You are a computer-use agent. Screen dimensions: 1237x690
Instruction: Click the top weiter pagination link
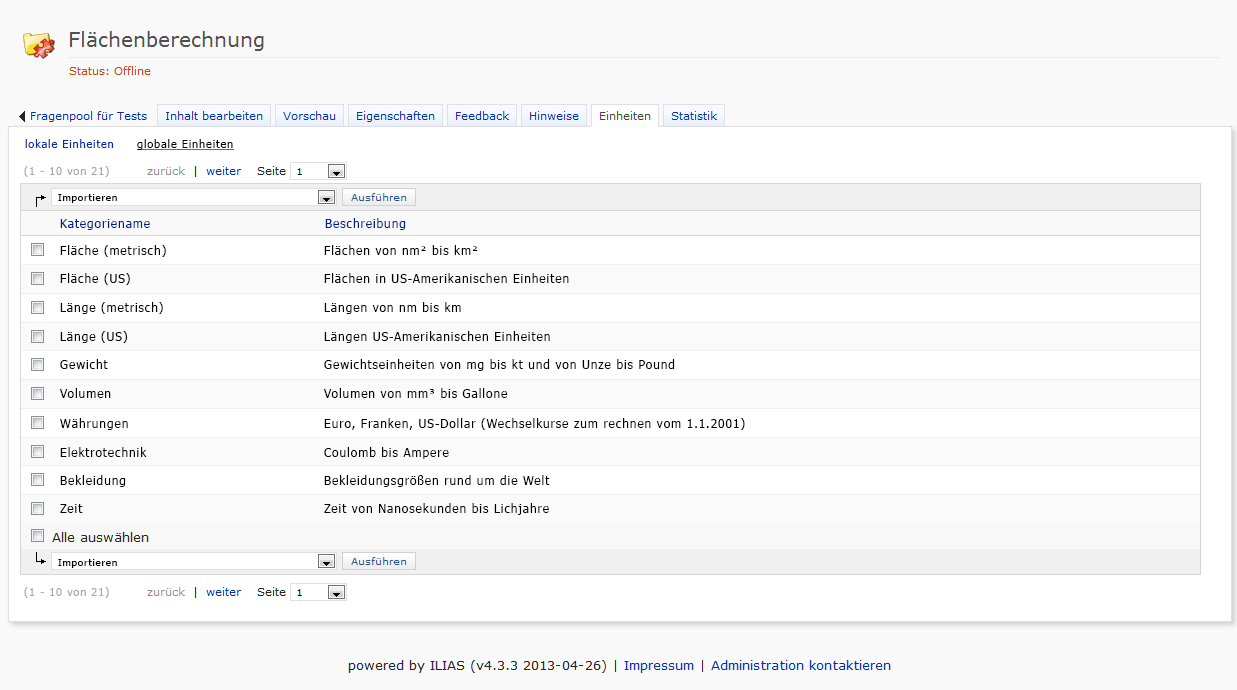coord(223,171)
